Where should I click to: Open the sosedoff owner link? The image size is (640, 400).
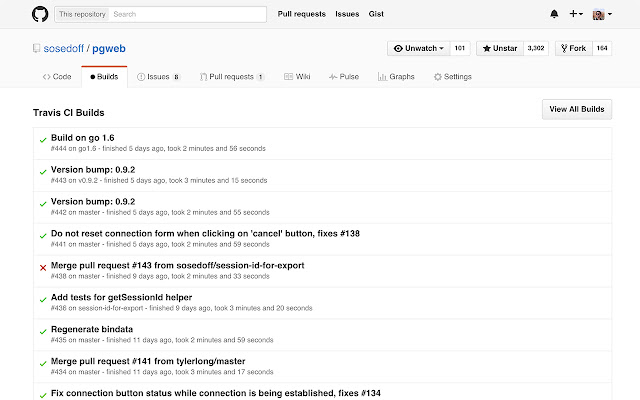click(x=64, y=49)
